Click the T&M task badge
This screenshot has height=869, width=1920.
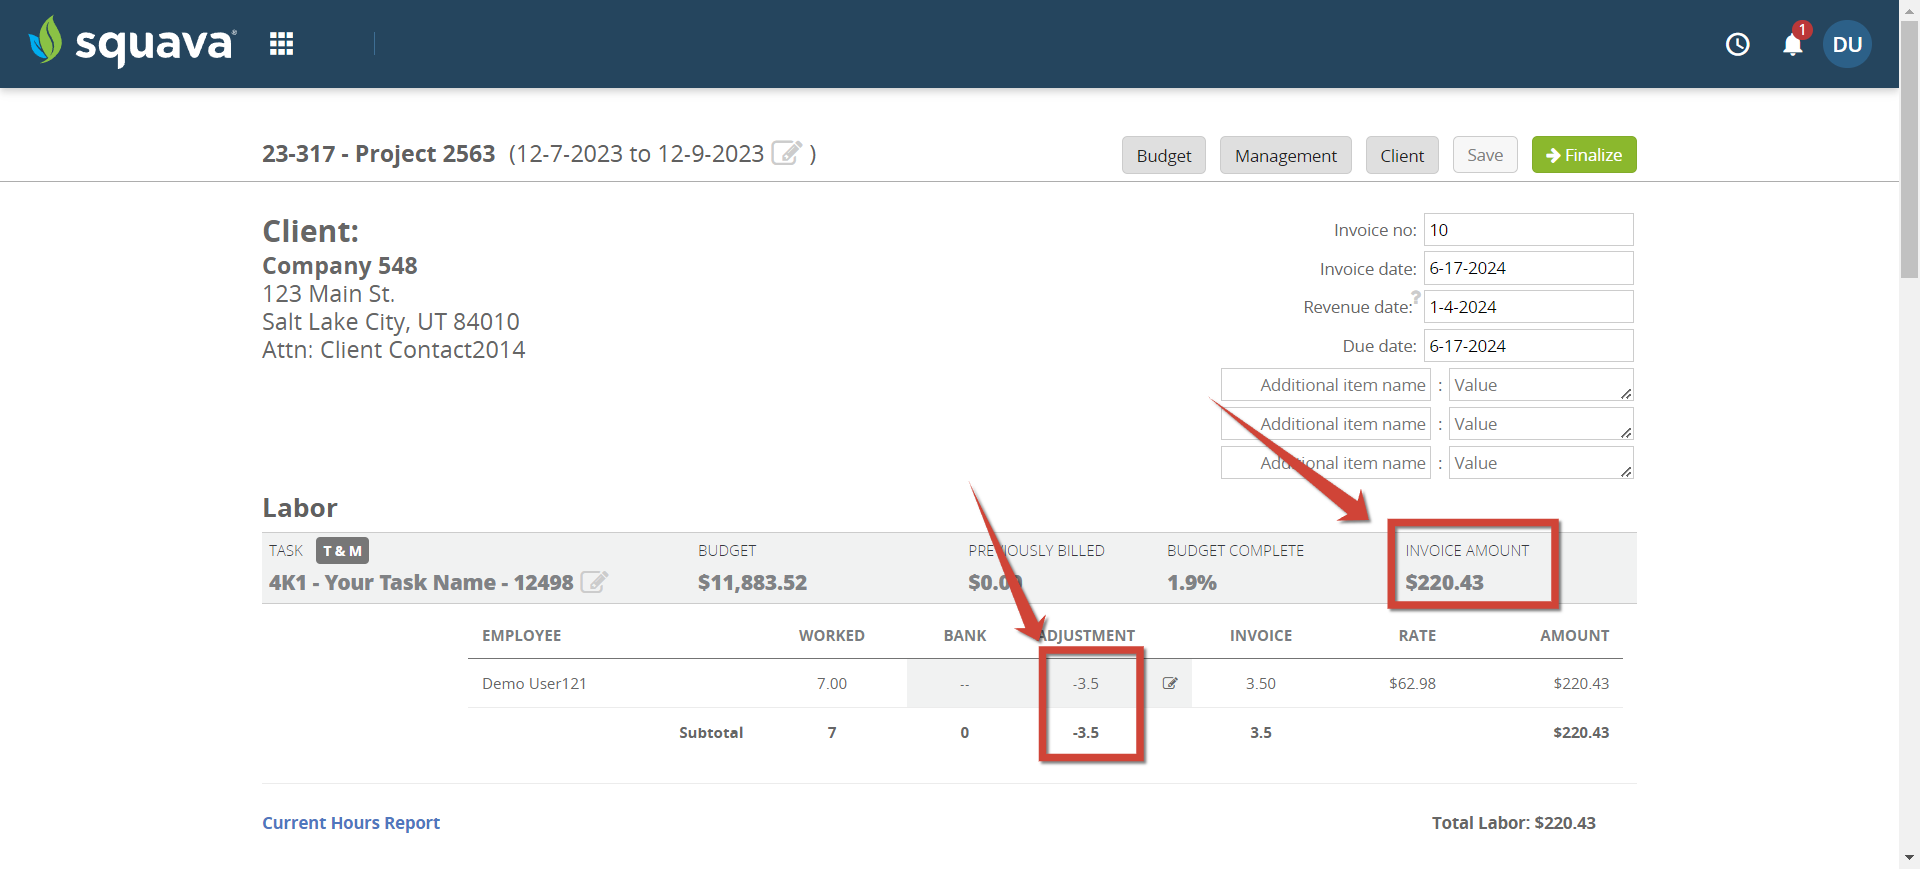[x=342, y=551]
